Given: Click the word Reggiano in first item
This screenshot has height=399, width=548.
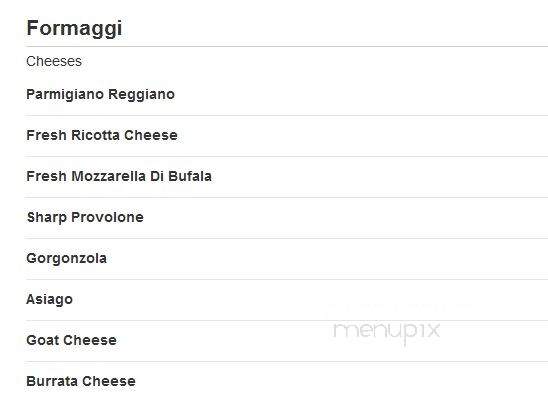Looking at the screenshot, I should [x=142, y=95].
